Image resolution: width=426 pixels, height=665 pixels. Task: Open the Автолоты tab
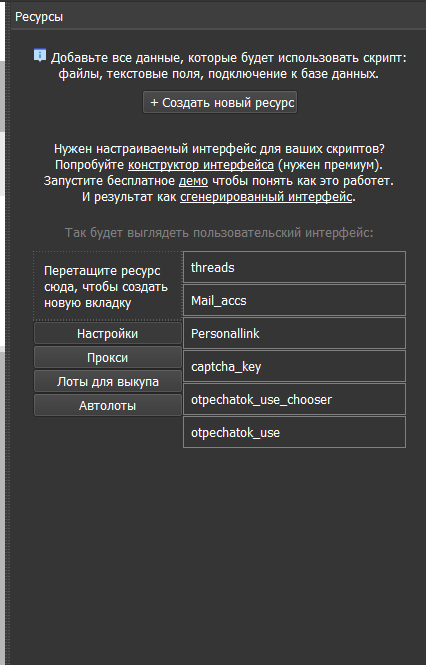tap(108, 405)
